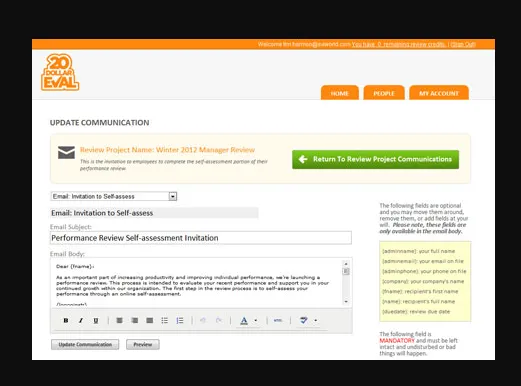This screenshot has width=521, height=386.
Task: Click the Email Subject input field
Action: 201,238
